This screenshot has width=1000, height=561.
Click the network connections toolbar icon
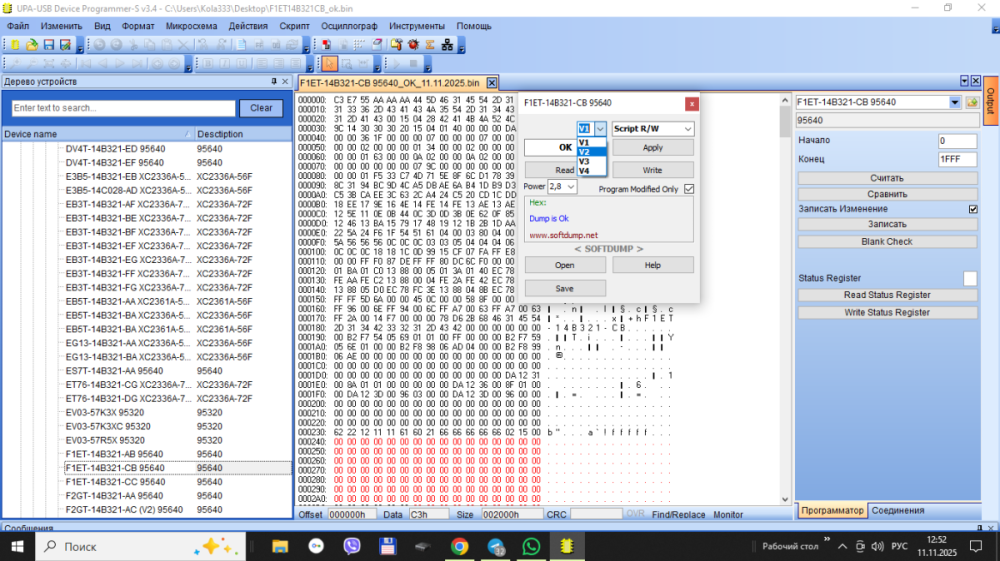point(447,45)
